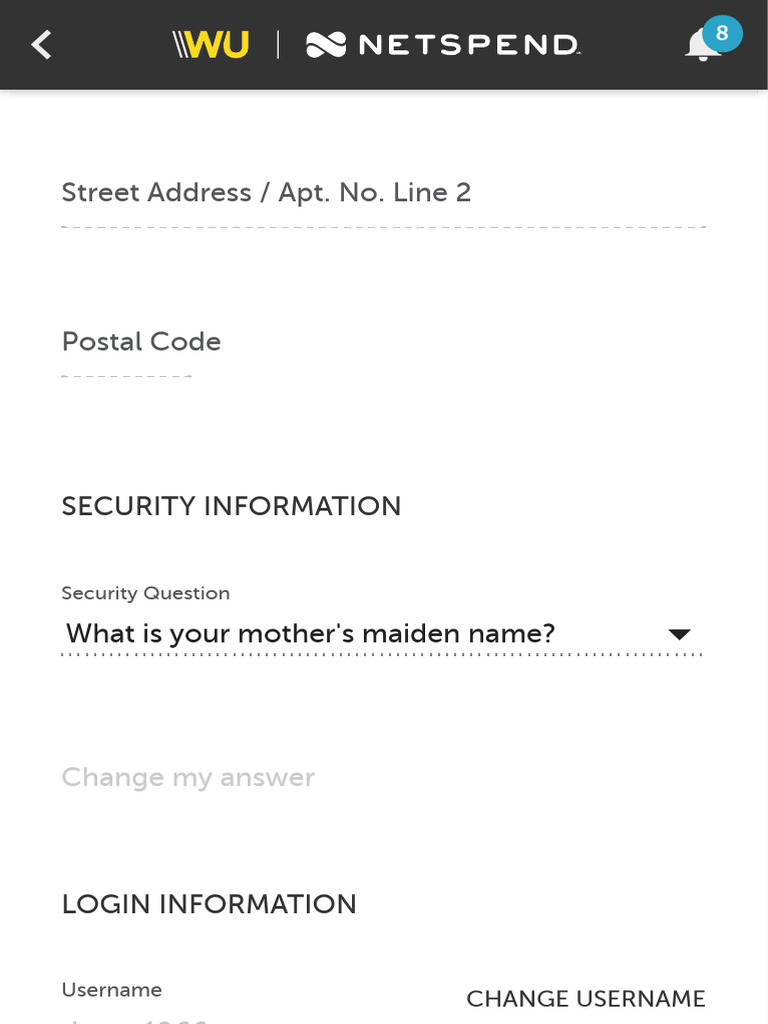
Task: Select the Change my answer field
Action: tap(188, 778)
